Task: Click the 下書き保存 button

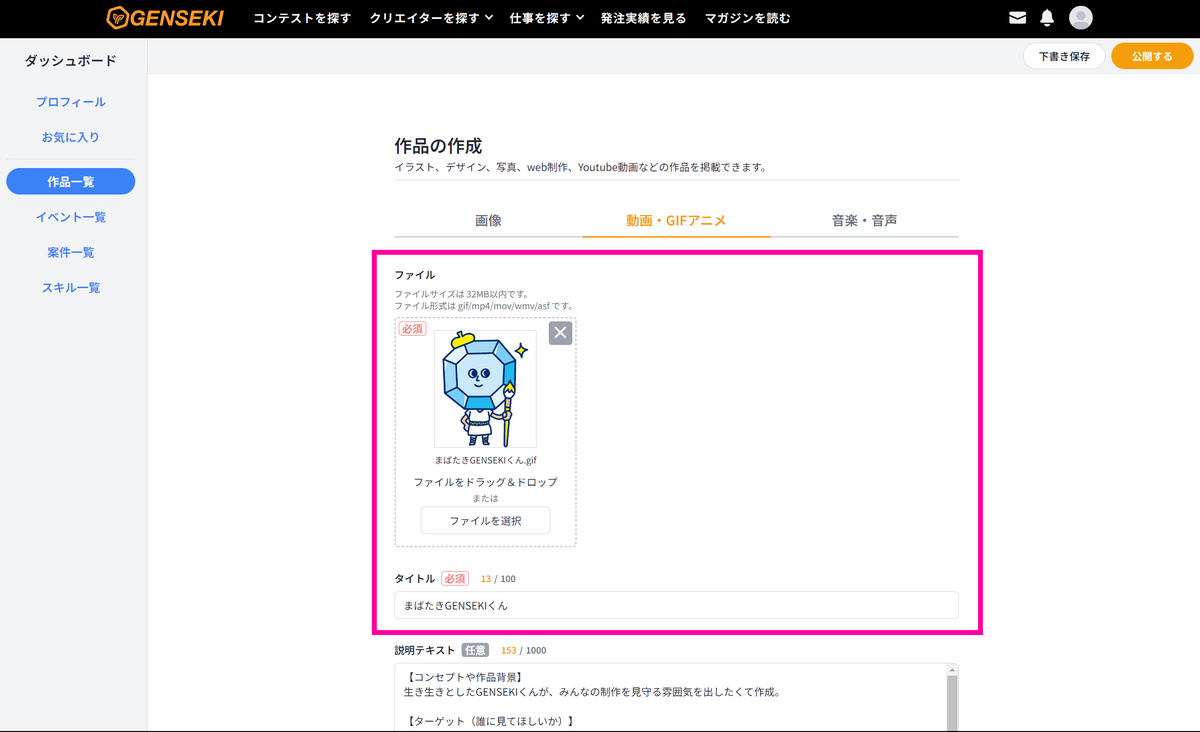Action: click(x=1064, y=56)
